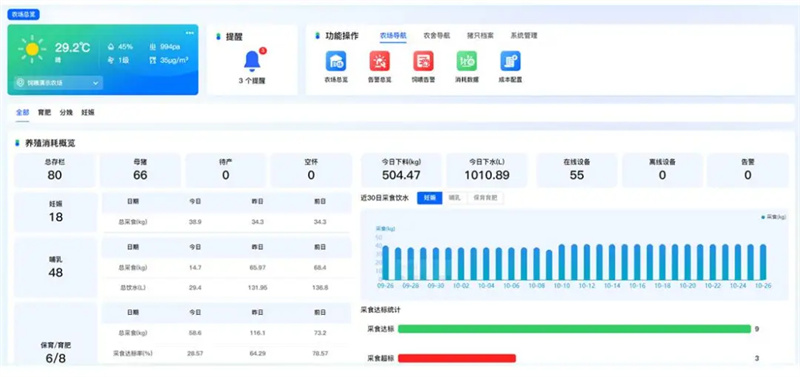
Task: Select the 分娩 filter tab
Action: click(x=66, y=112)
